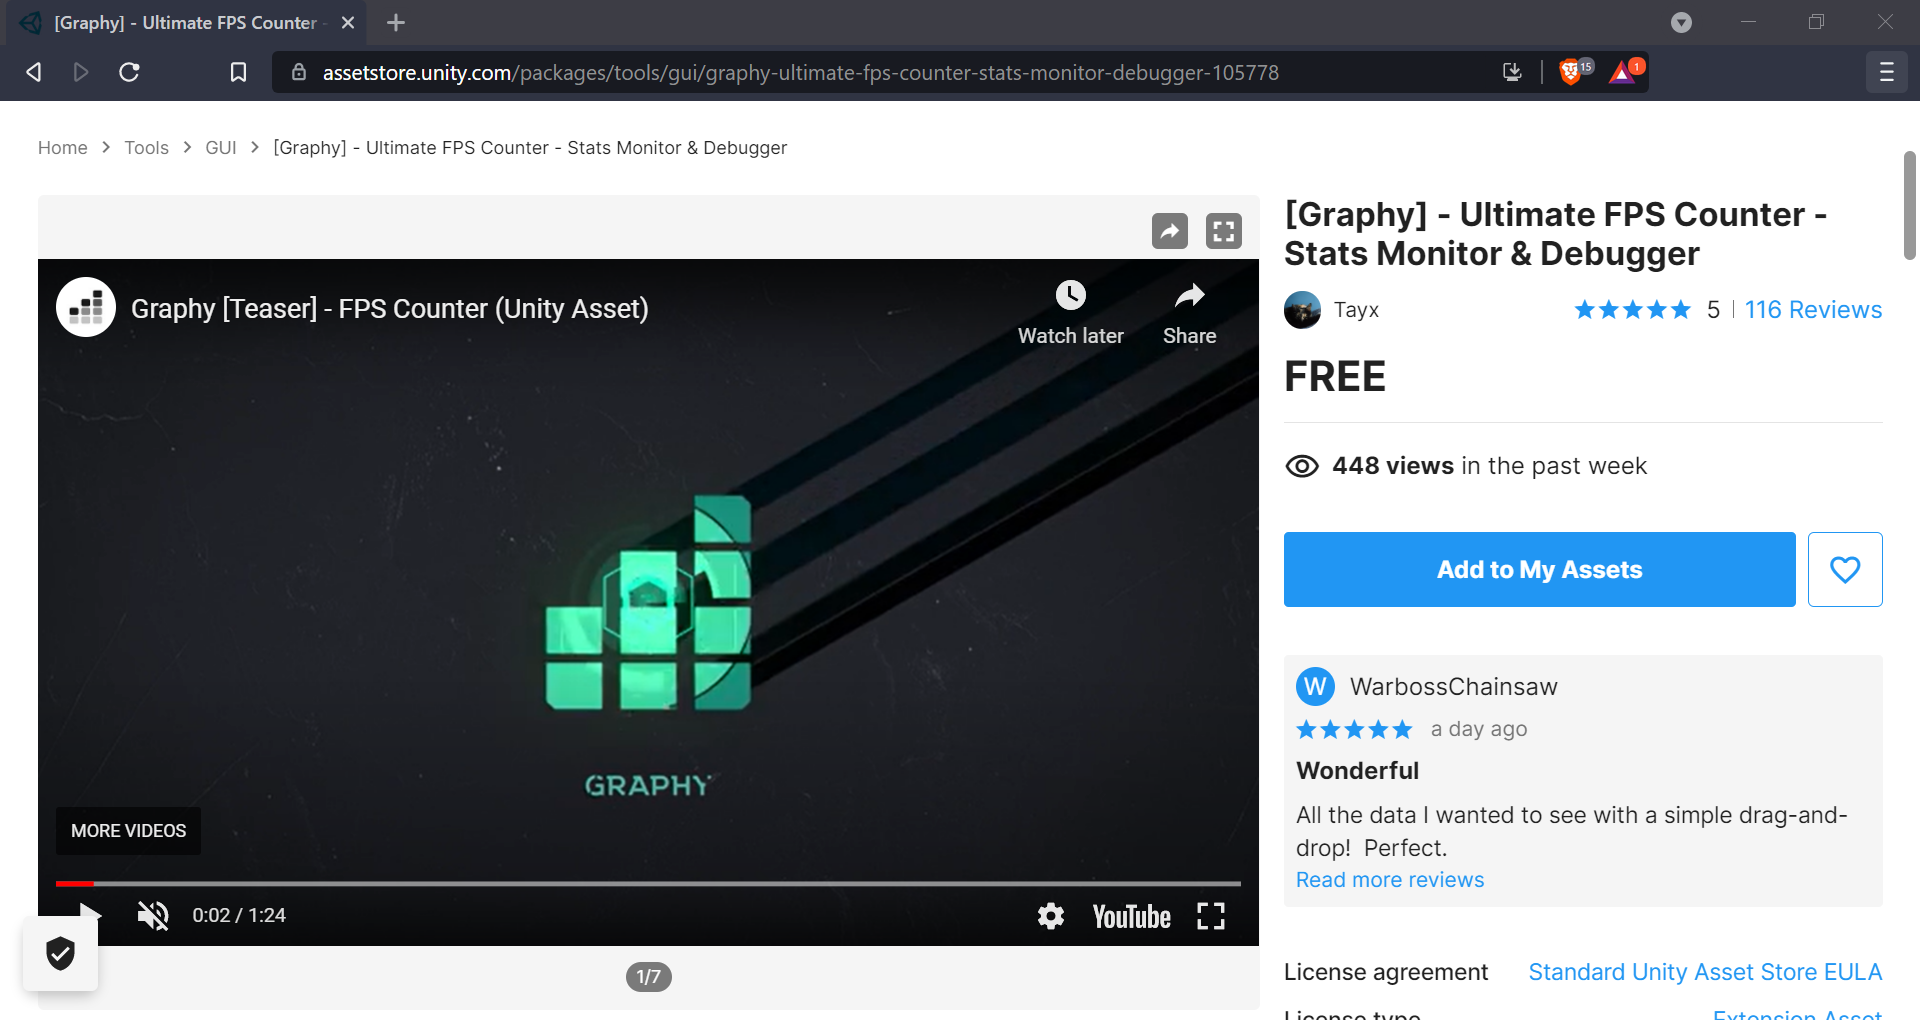Click the video time readout 0:02 / 1:24
Viewport: 1920px width, 1020px height.
(239, 915)
